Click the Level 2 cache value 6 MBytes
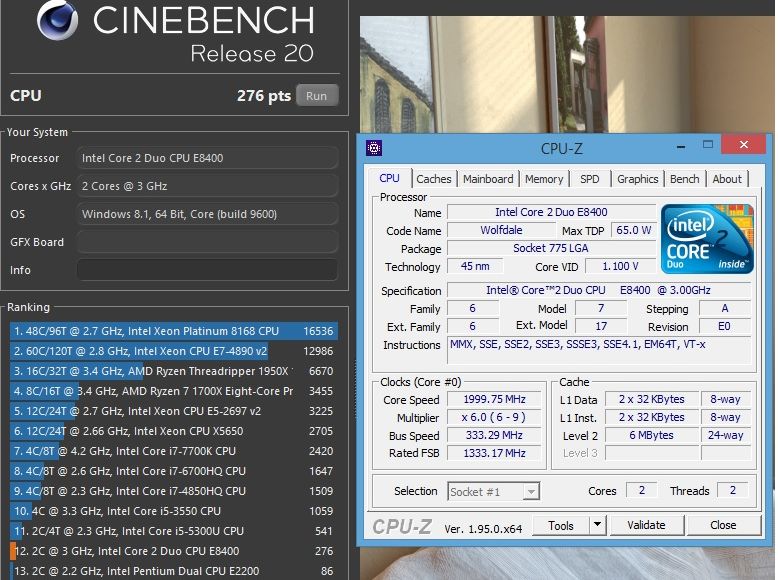Viewport: 778px width, 580px height. (651, 435)
